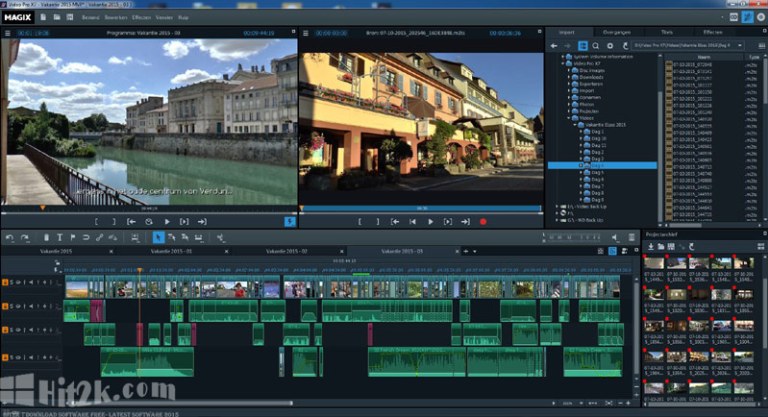Click the back arrow in media browser

[x=554, y=46]
